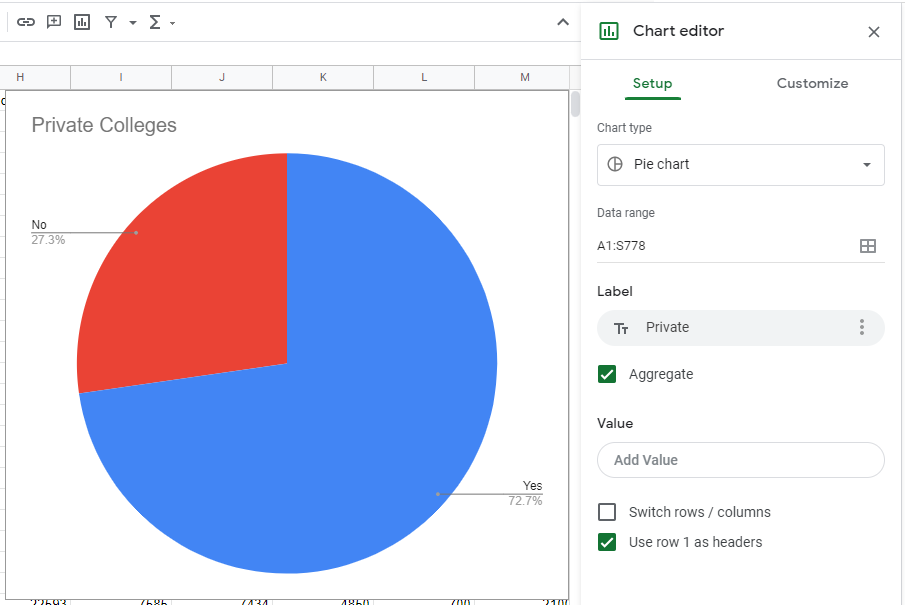
Task: Click the Add Value field
Action: (740, 460)
